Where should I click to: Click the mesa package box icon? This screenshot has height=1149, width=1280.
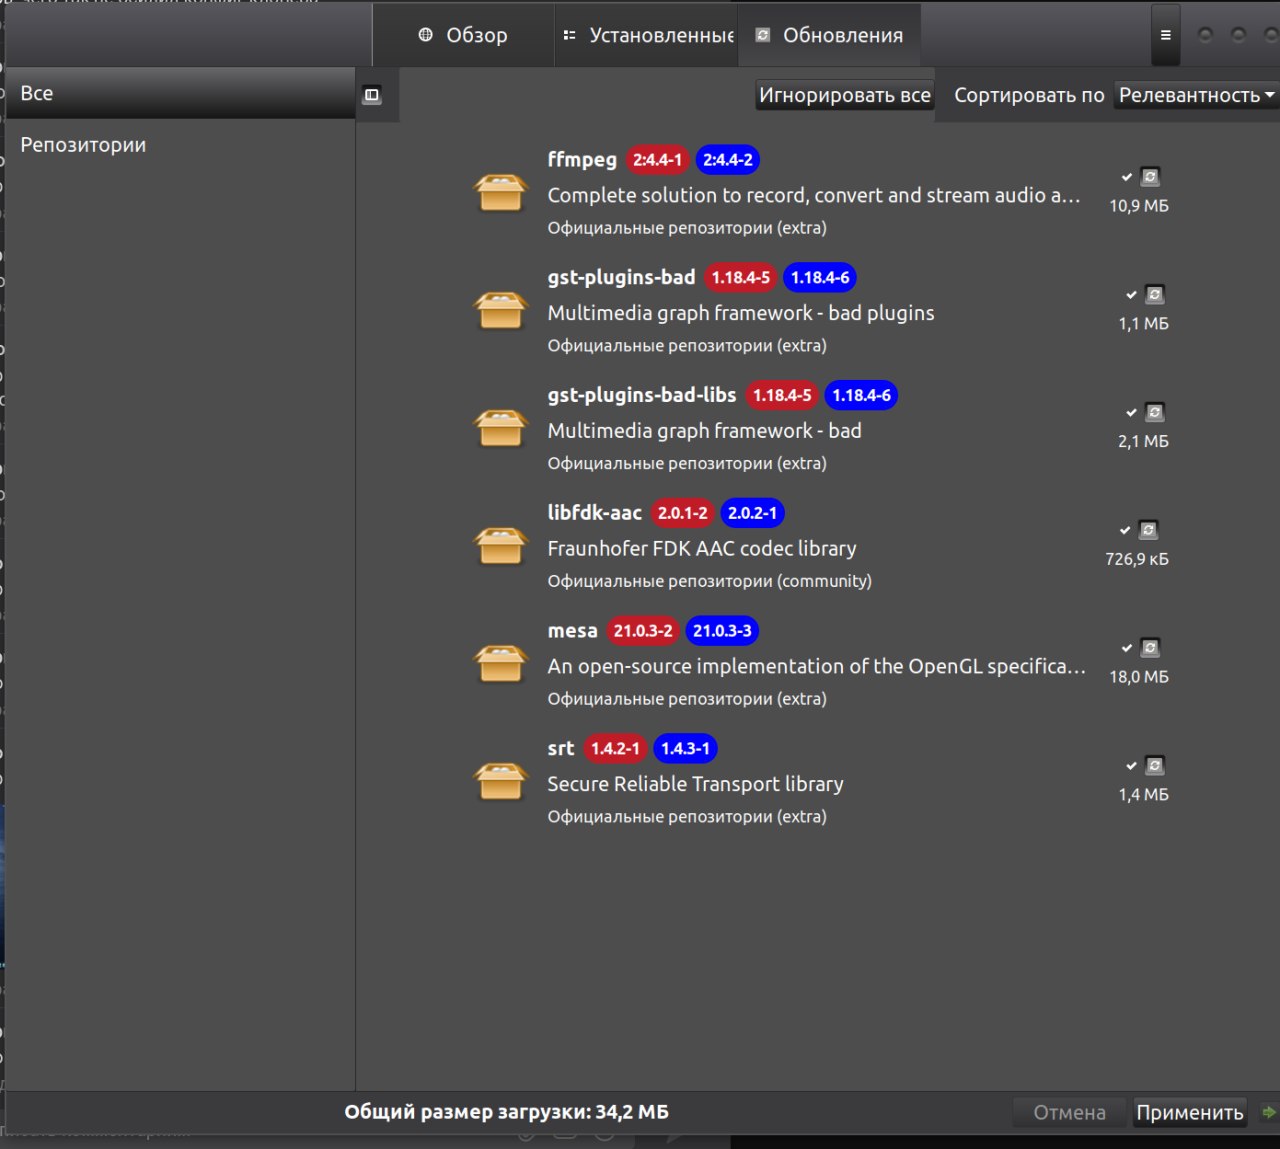point(500,663)
